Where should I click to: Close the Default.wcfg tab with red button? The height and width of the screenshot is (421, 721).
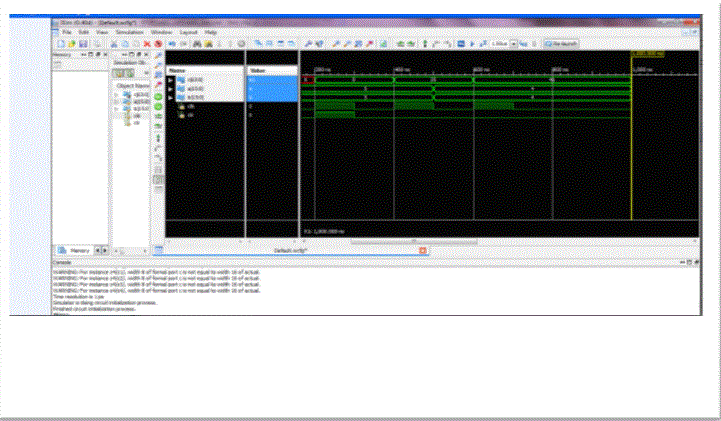point(422,250)
